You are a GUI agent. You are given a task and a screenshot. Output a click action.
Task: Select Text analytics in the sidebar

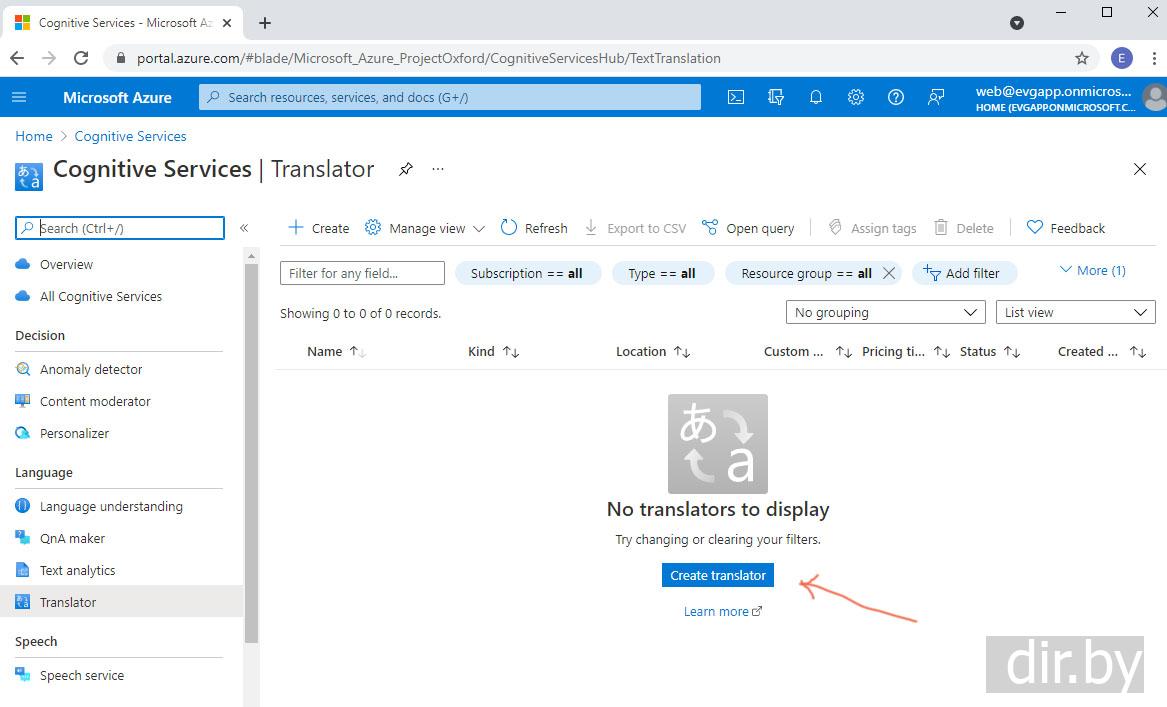[77, 570]
